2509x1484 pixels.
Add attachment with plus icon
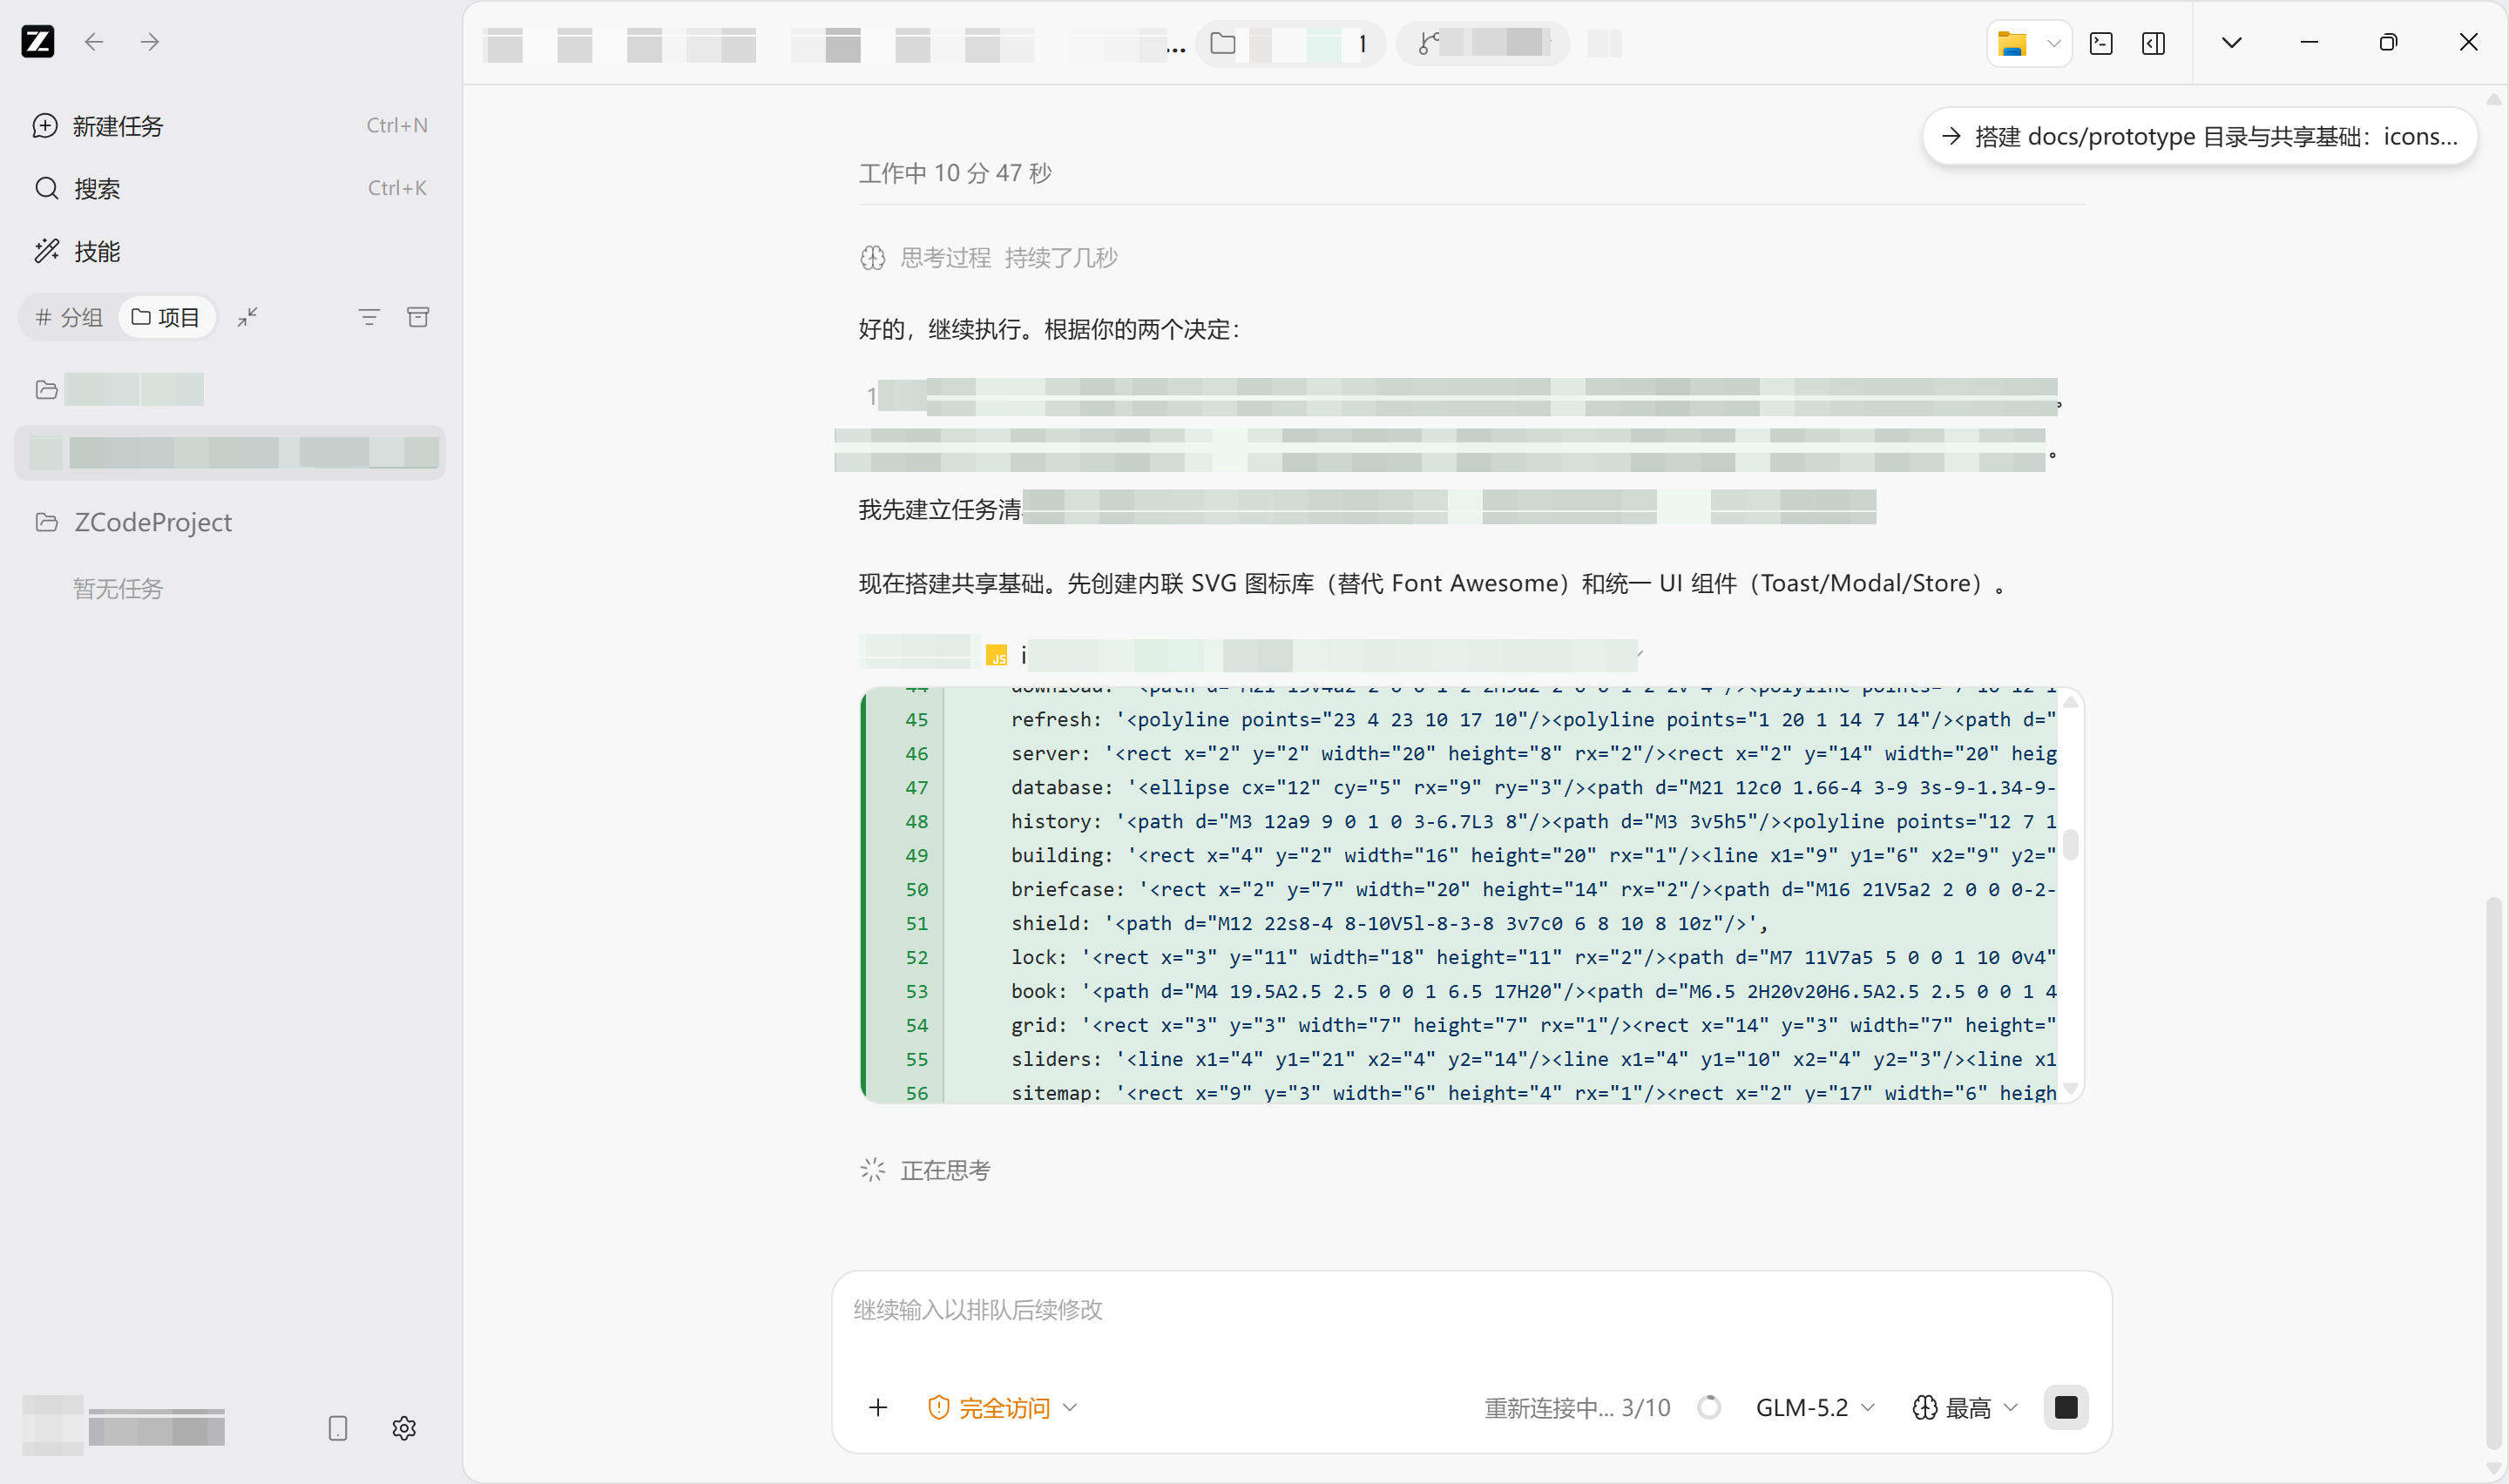click(x=878, y=1408)
